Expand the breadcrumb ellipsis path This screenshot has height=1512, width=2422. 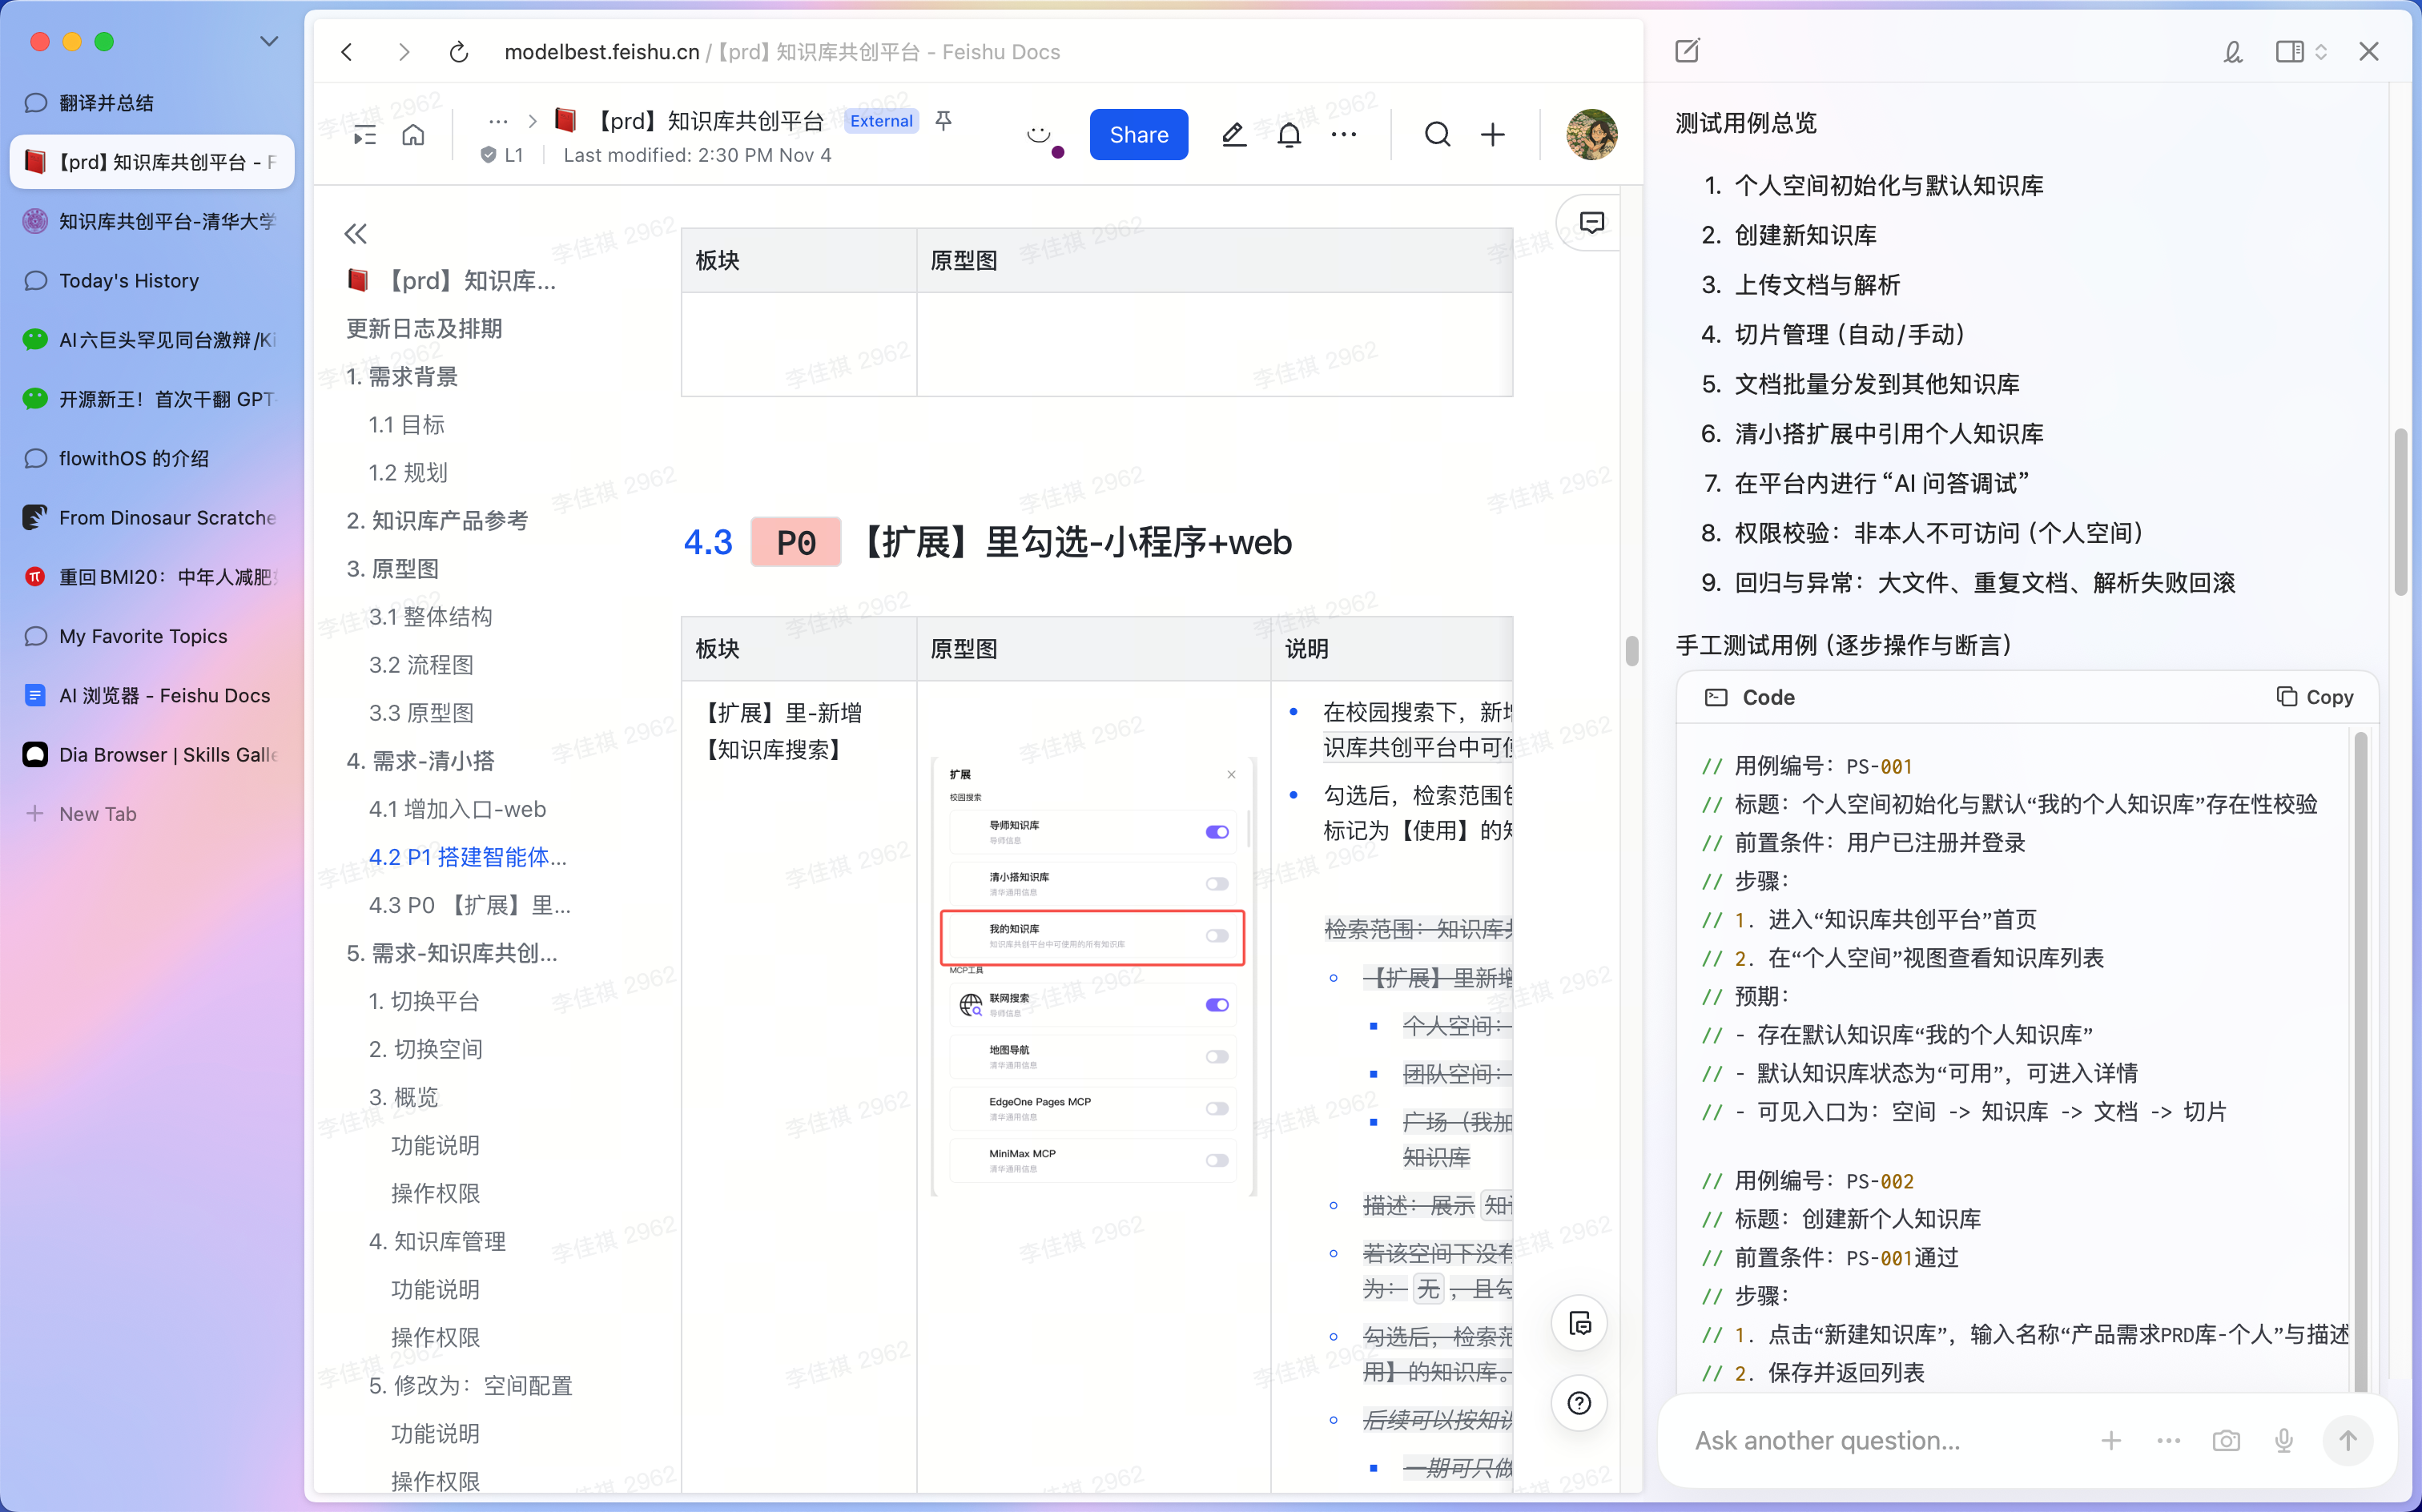pyautogui.click(x=498, y=121)
